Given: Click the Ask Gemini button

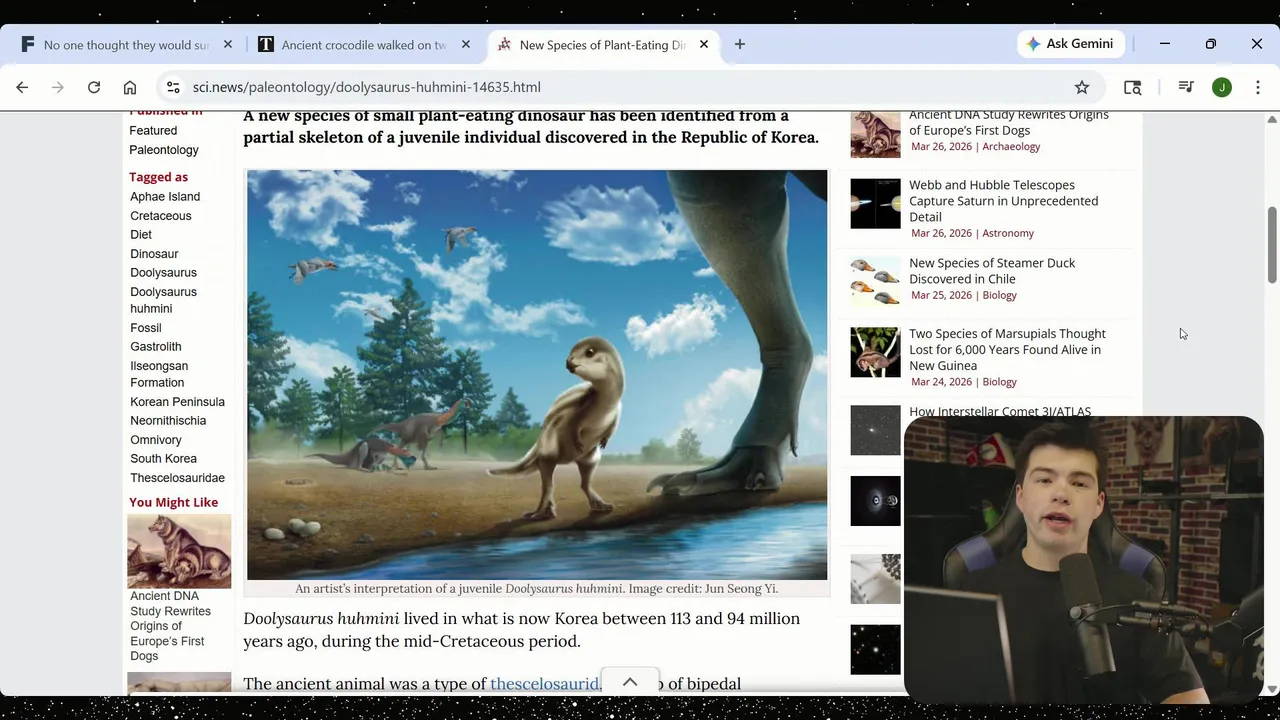Looking at the screenshot, I should pyautogui.click(x=1070, y=44).
